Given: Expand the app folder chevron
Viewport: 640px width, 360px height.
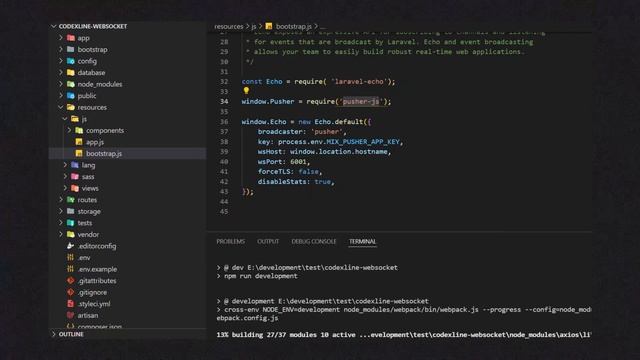Looking at the screenshot, I should click(61, 38).
